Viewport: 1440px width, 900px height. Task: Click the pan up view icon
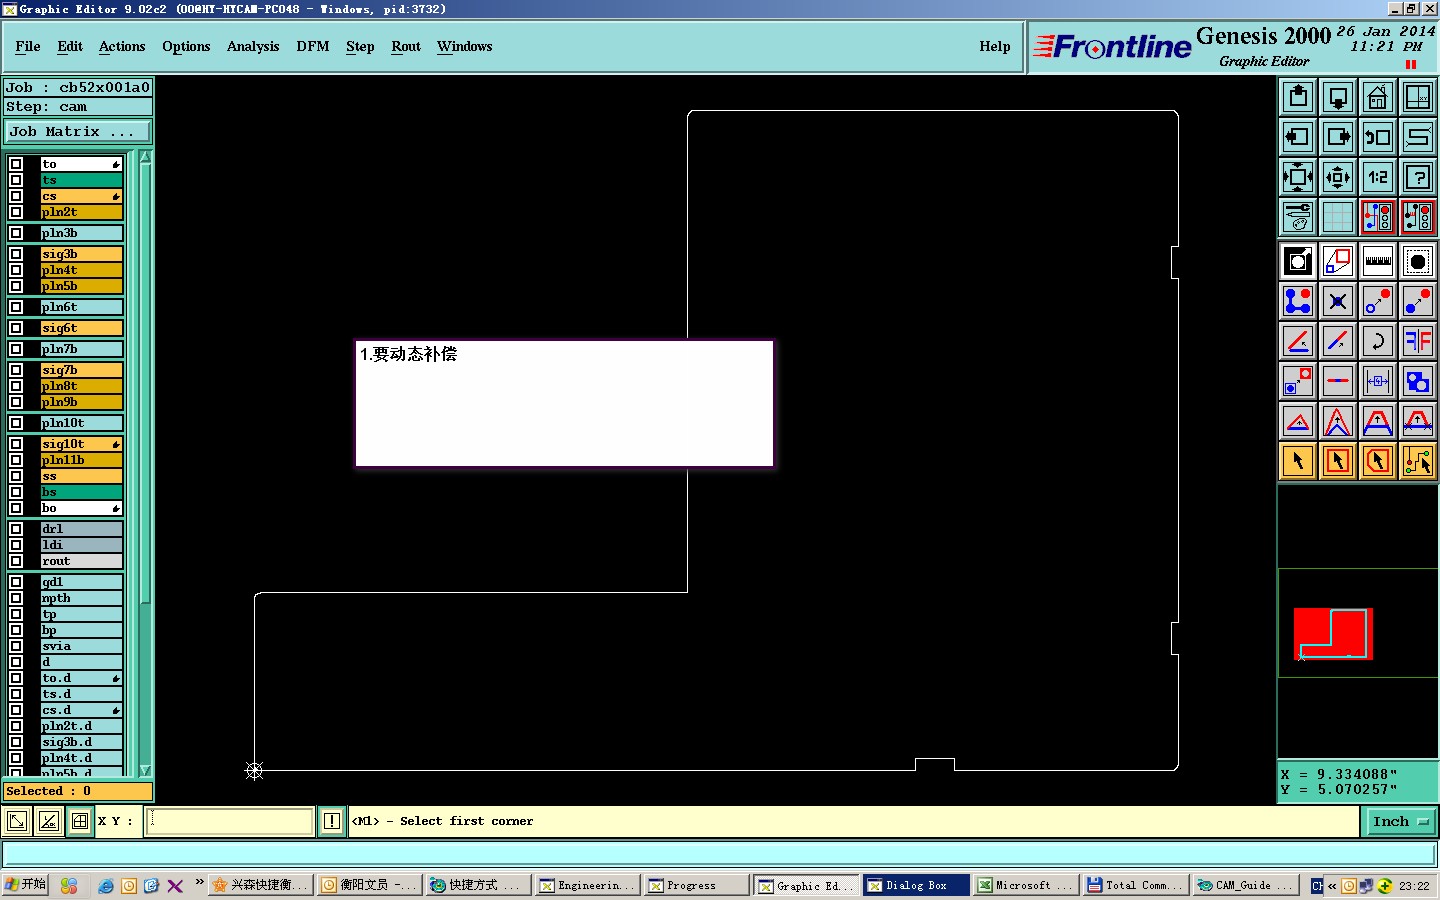[1298, 97]
